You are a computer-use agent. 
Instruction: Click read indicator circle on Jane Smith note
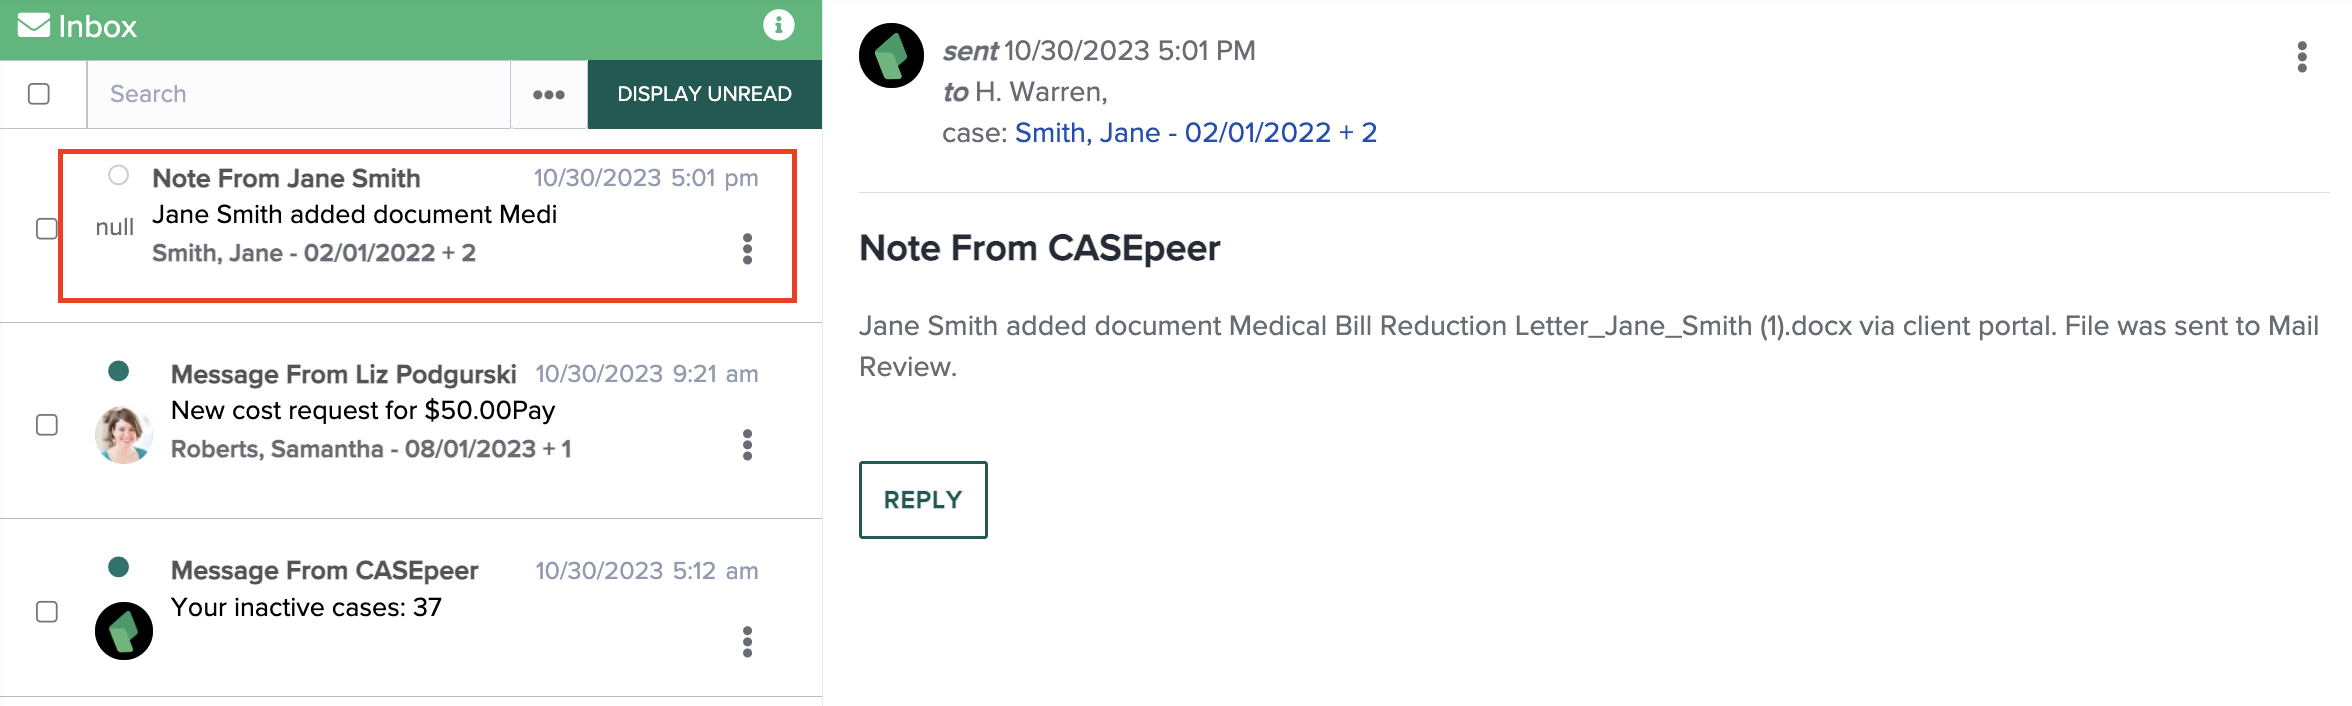119,175
